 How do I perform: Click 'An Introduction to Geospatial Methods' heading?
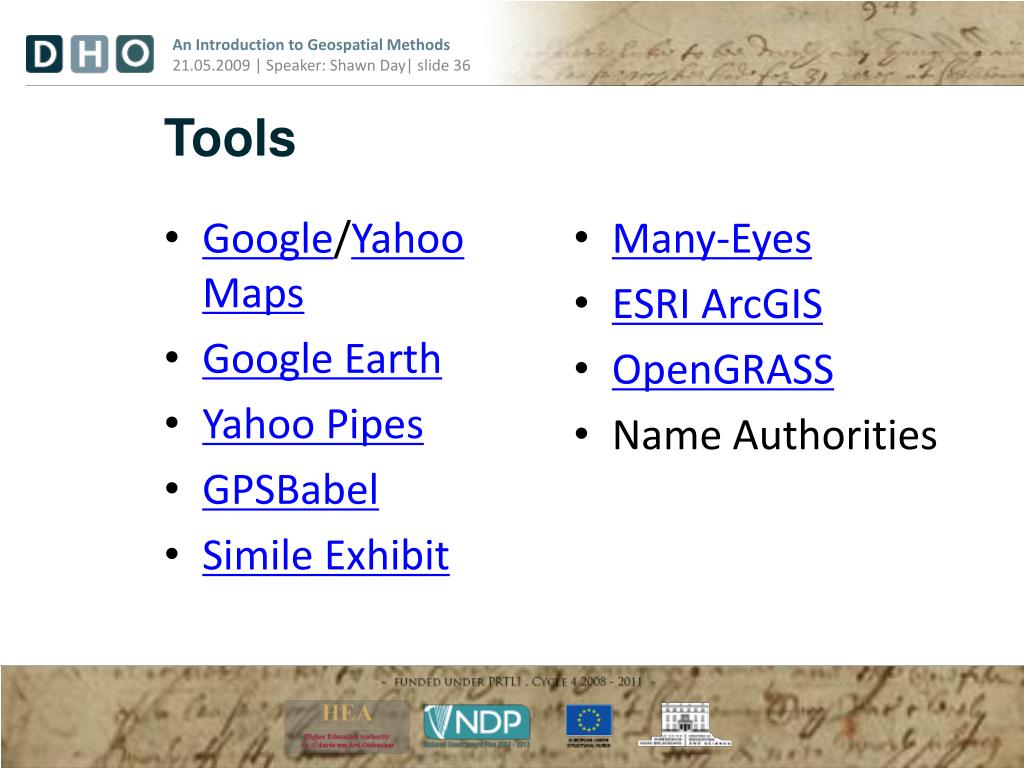click(311, 44)
